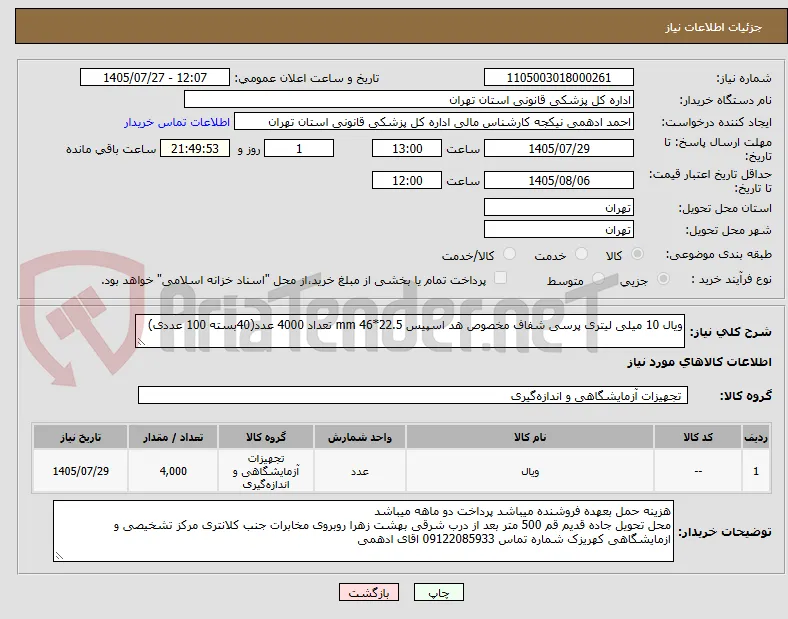Select the کالا radio button
Image resolution: width=788 pixels, height=619 pixels.
tap(637, 254)
